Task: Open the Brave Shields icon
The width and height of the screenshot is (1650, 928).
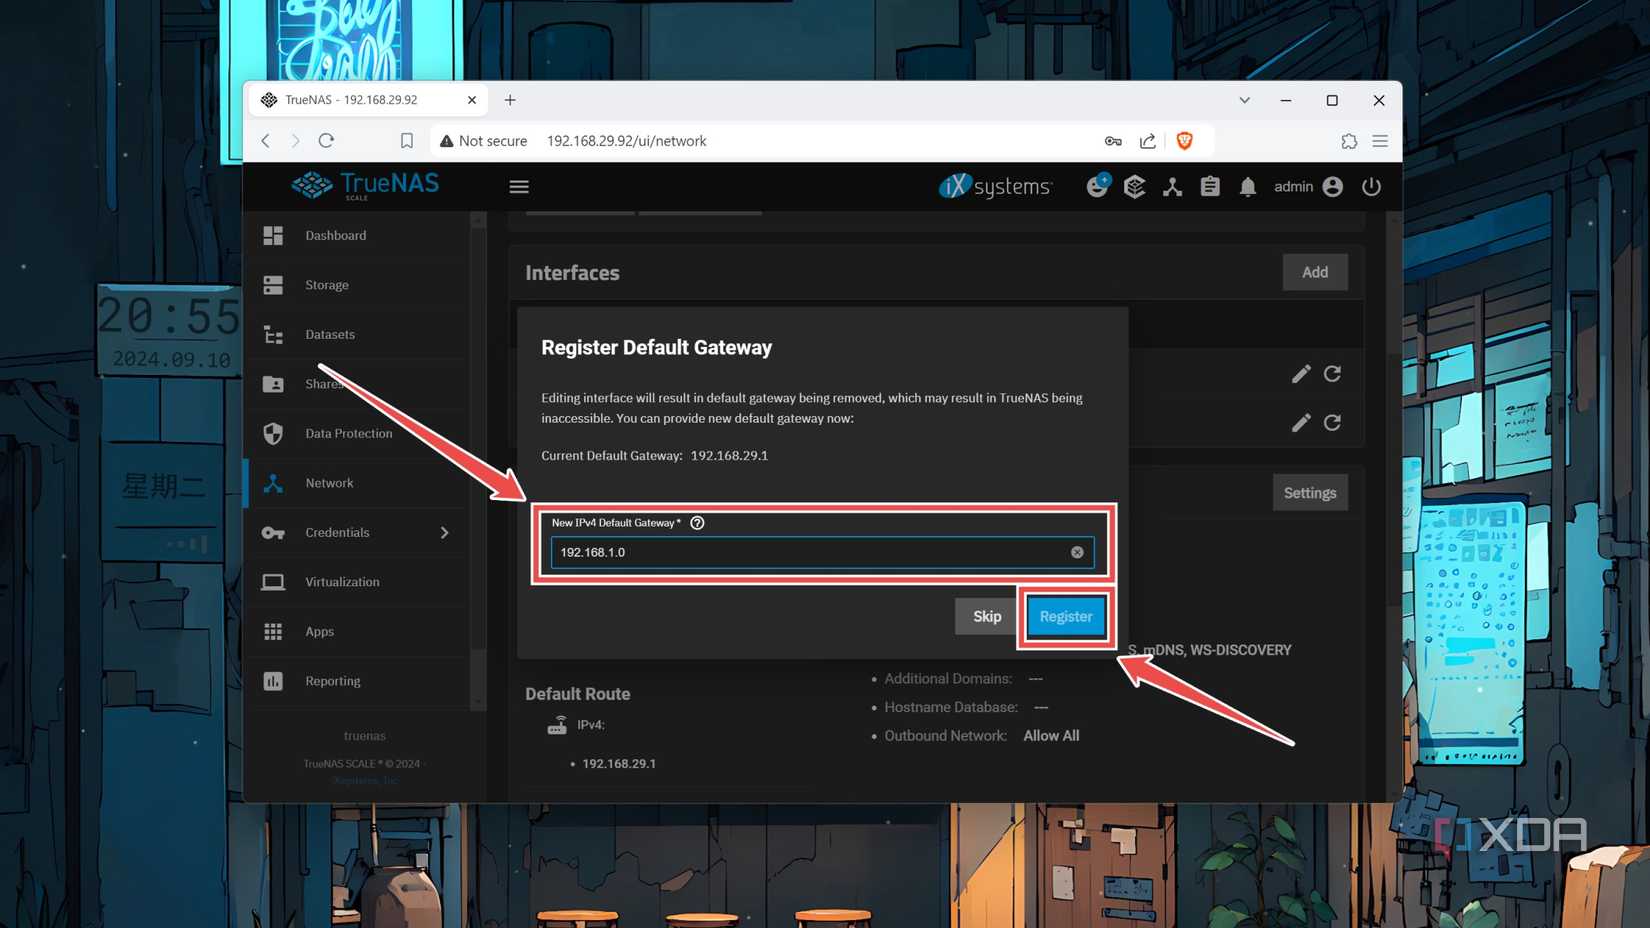Action: point(1185,141)
